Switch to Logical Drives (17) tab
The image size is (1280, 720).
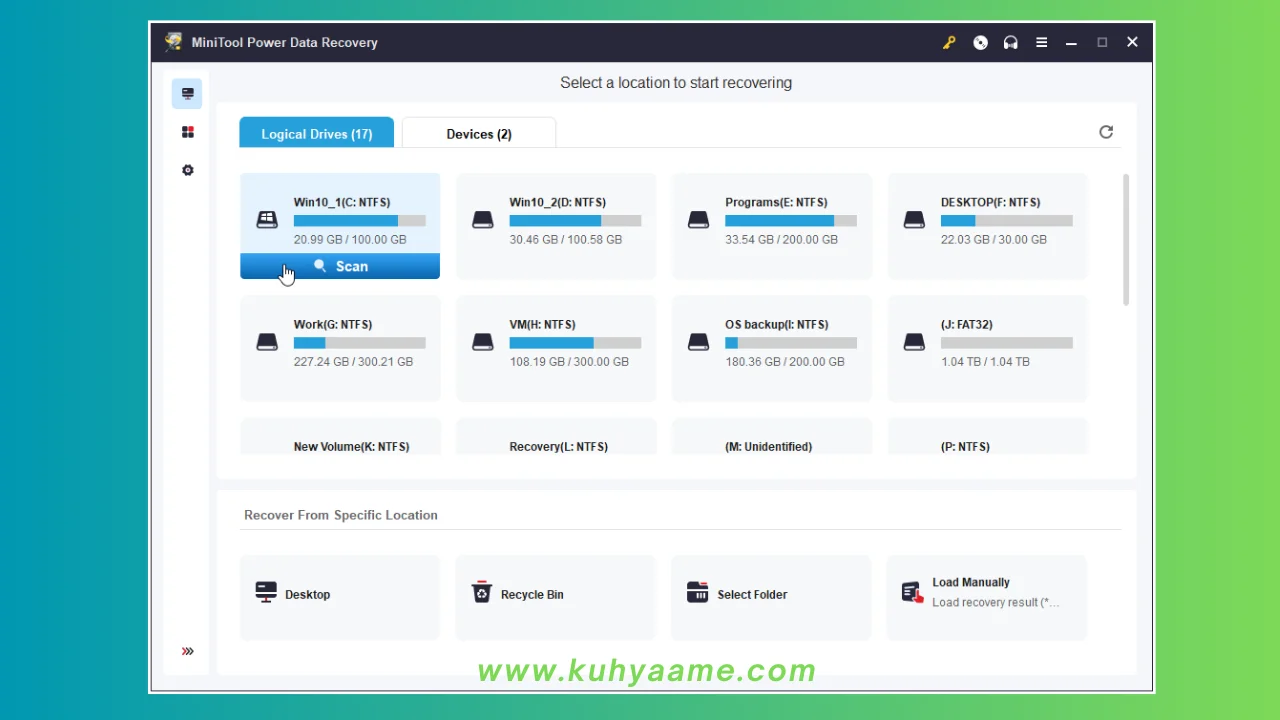[317, 133]
